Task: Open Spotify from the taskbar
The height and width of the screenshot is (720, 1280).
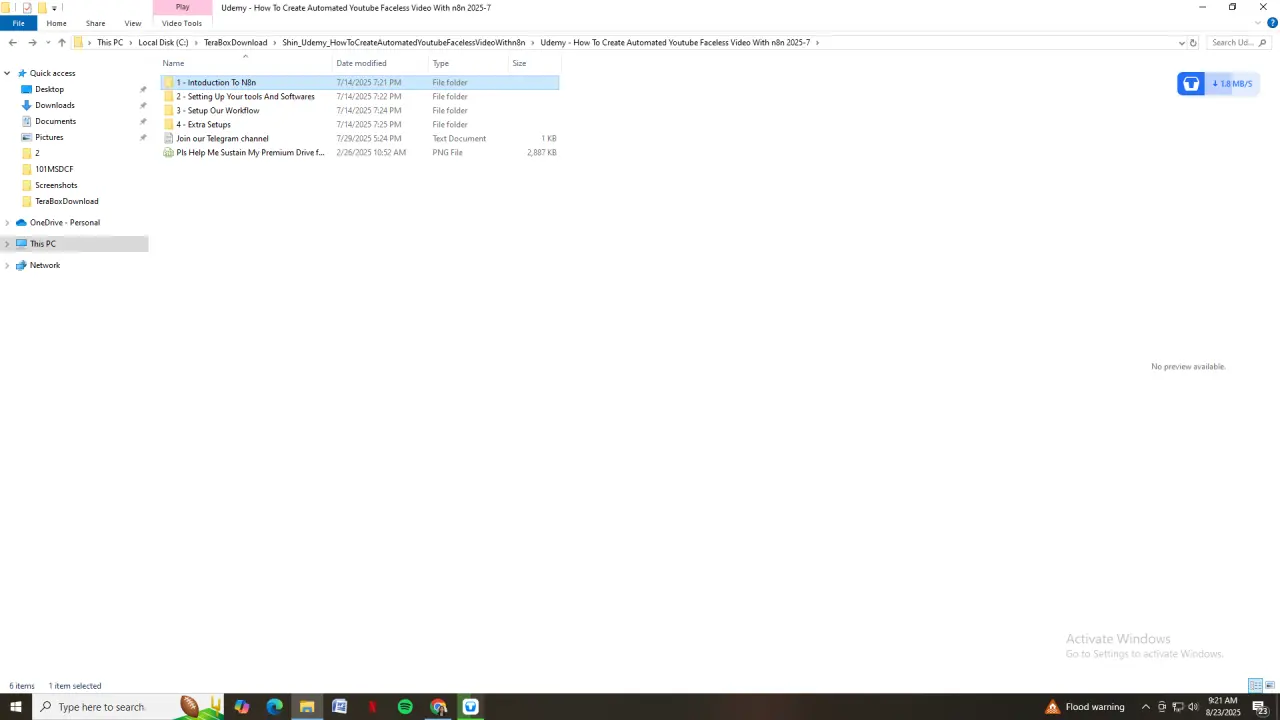Action: pos(405,707)
